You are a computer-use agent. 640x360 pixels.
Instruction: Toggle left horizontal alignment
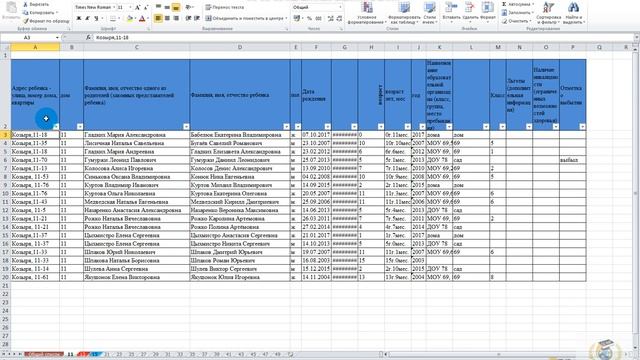158,18
